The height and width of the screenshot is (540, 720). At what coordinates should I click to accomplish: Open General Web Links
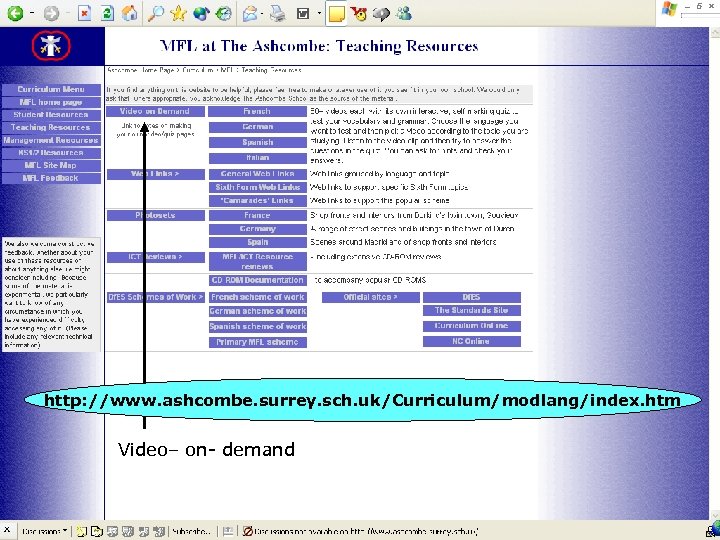258,174
